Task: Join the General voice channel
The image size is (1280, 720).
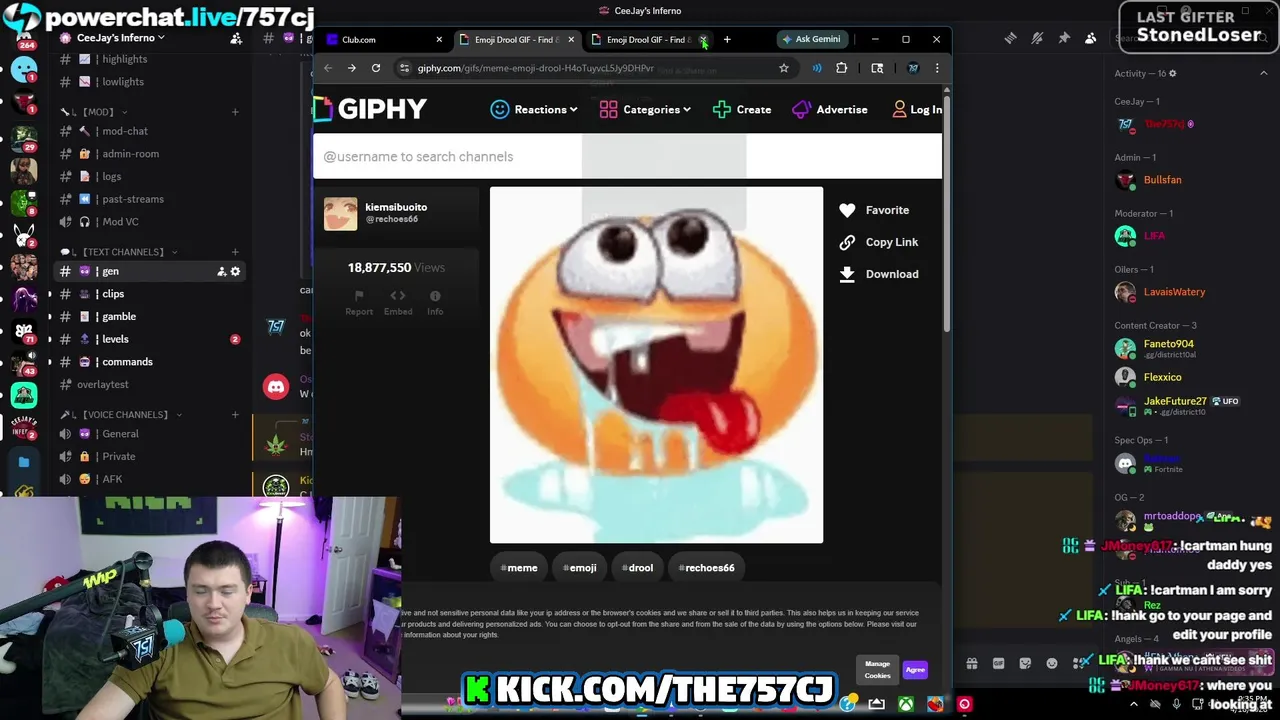Action: point(150,434)
